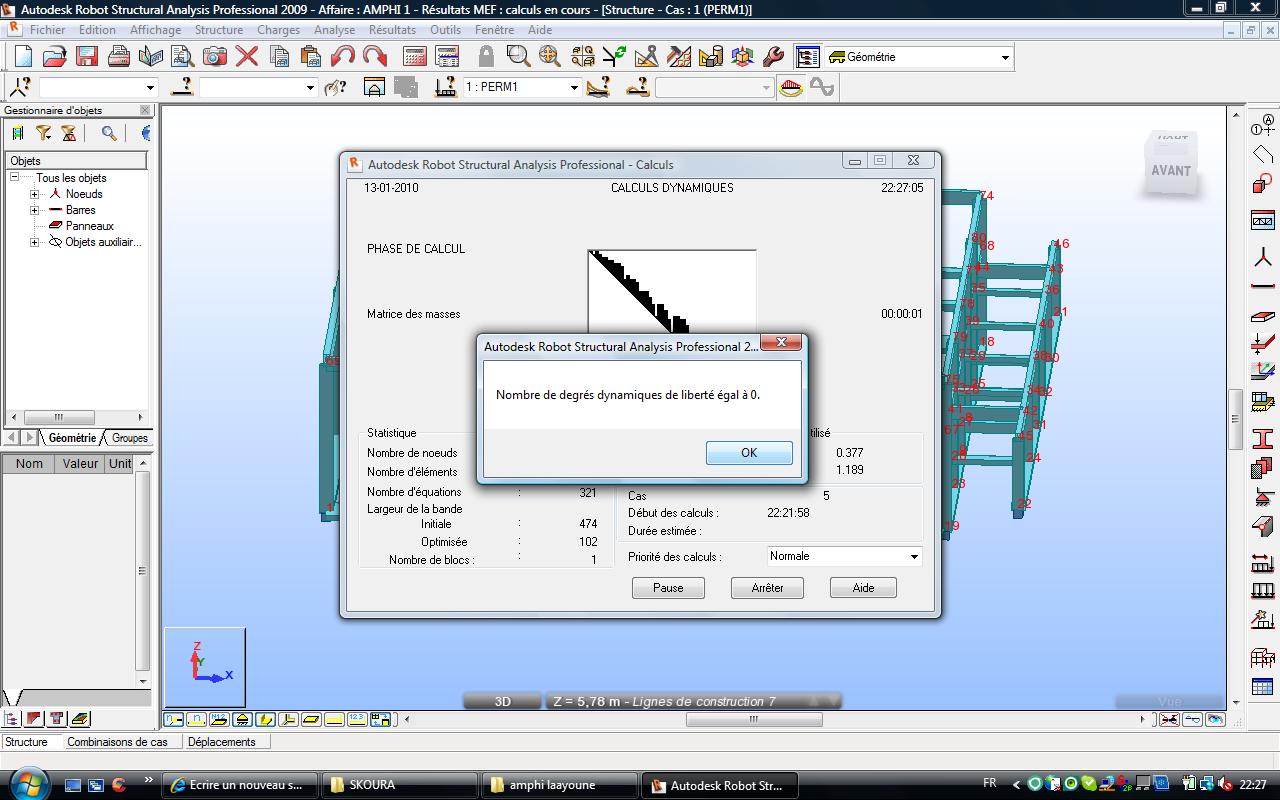The width and height of the screenshot is (1280, 800).
Task: Switch to the Groupes tab
Action: point(129,438)
